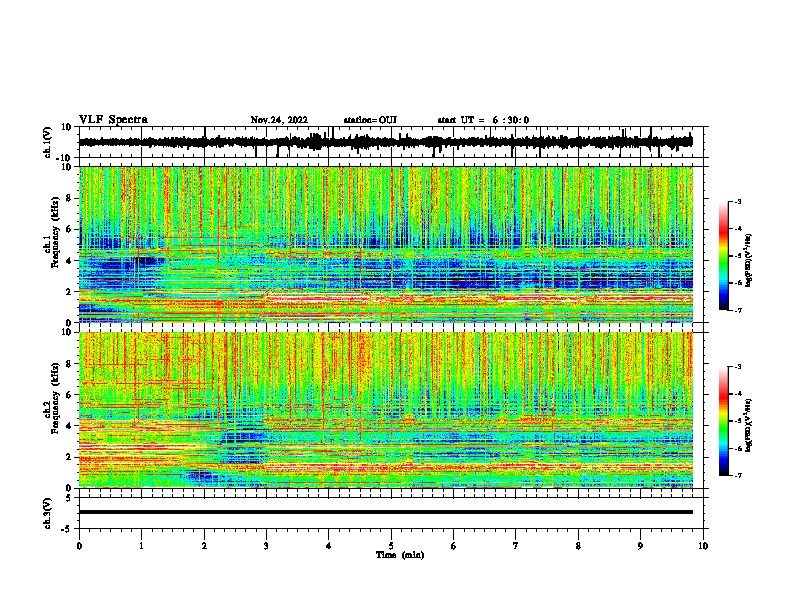Viewport: 792px width, 612px height.
Task: Click the ch.1 color bar log(PSD) unit label
Action: tap(749, 260)
